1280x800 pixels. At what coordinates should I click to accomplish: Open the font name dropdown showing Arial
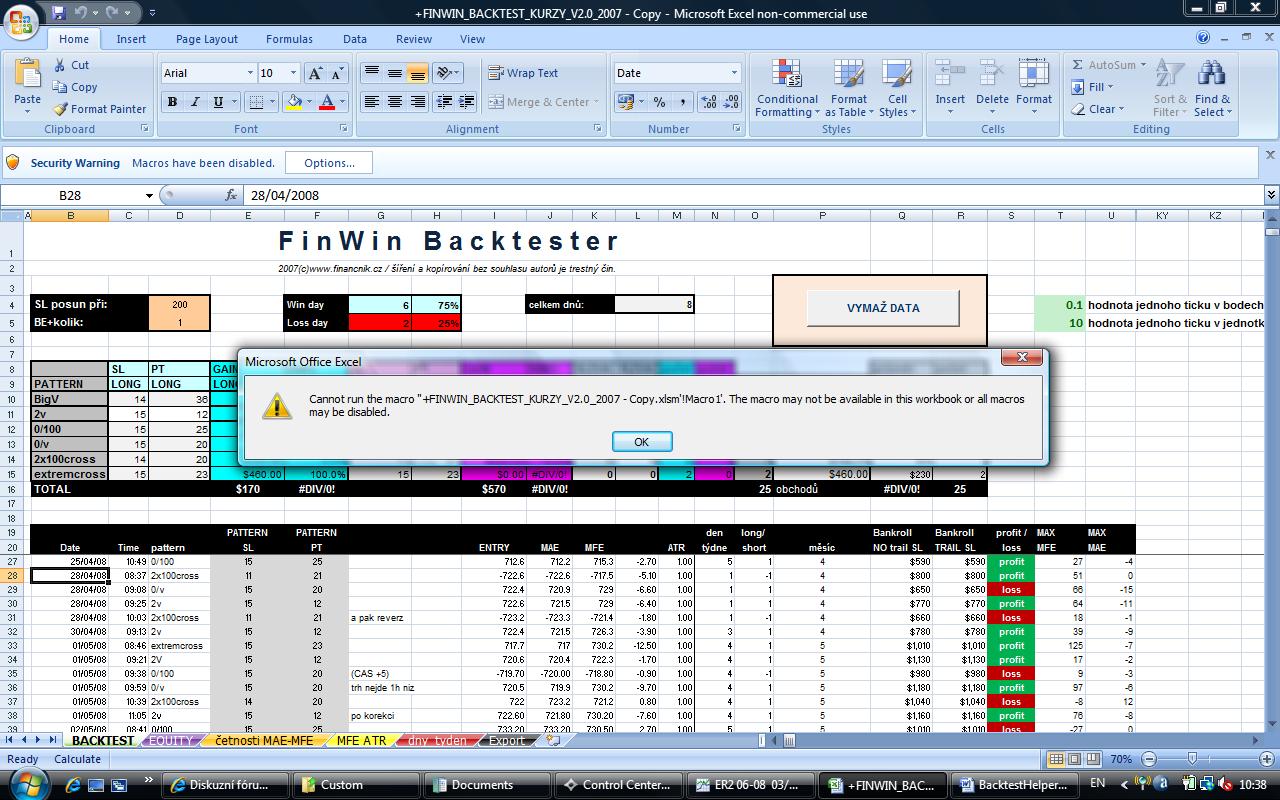(250, 73)
